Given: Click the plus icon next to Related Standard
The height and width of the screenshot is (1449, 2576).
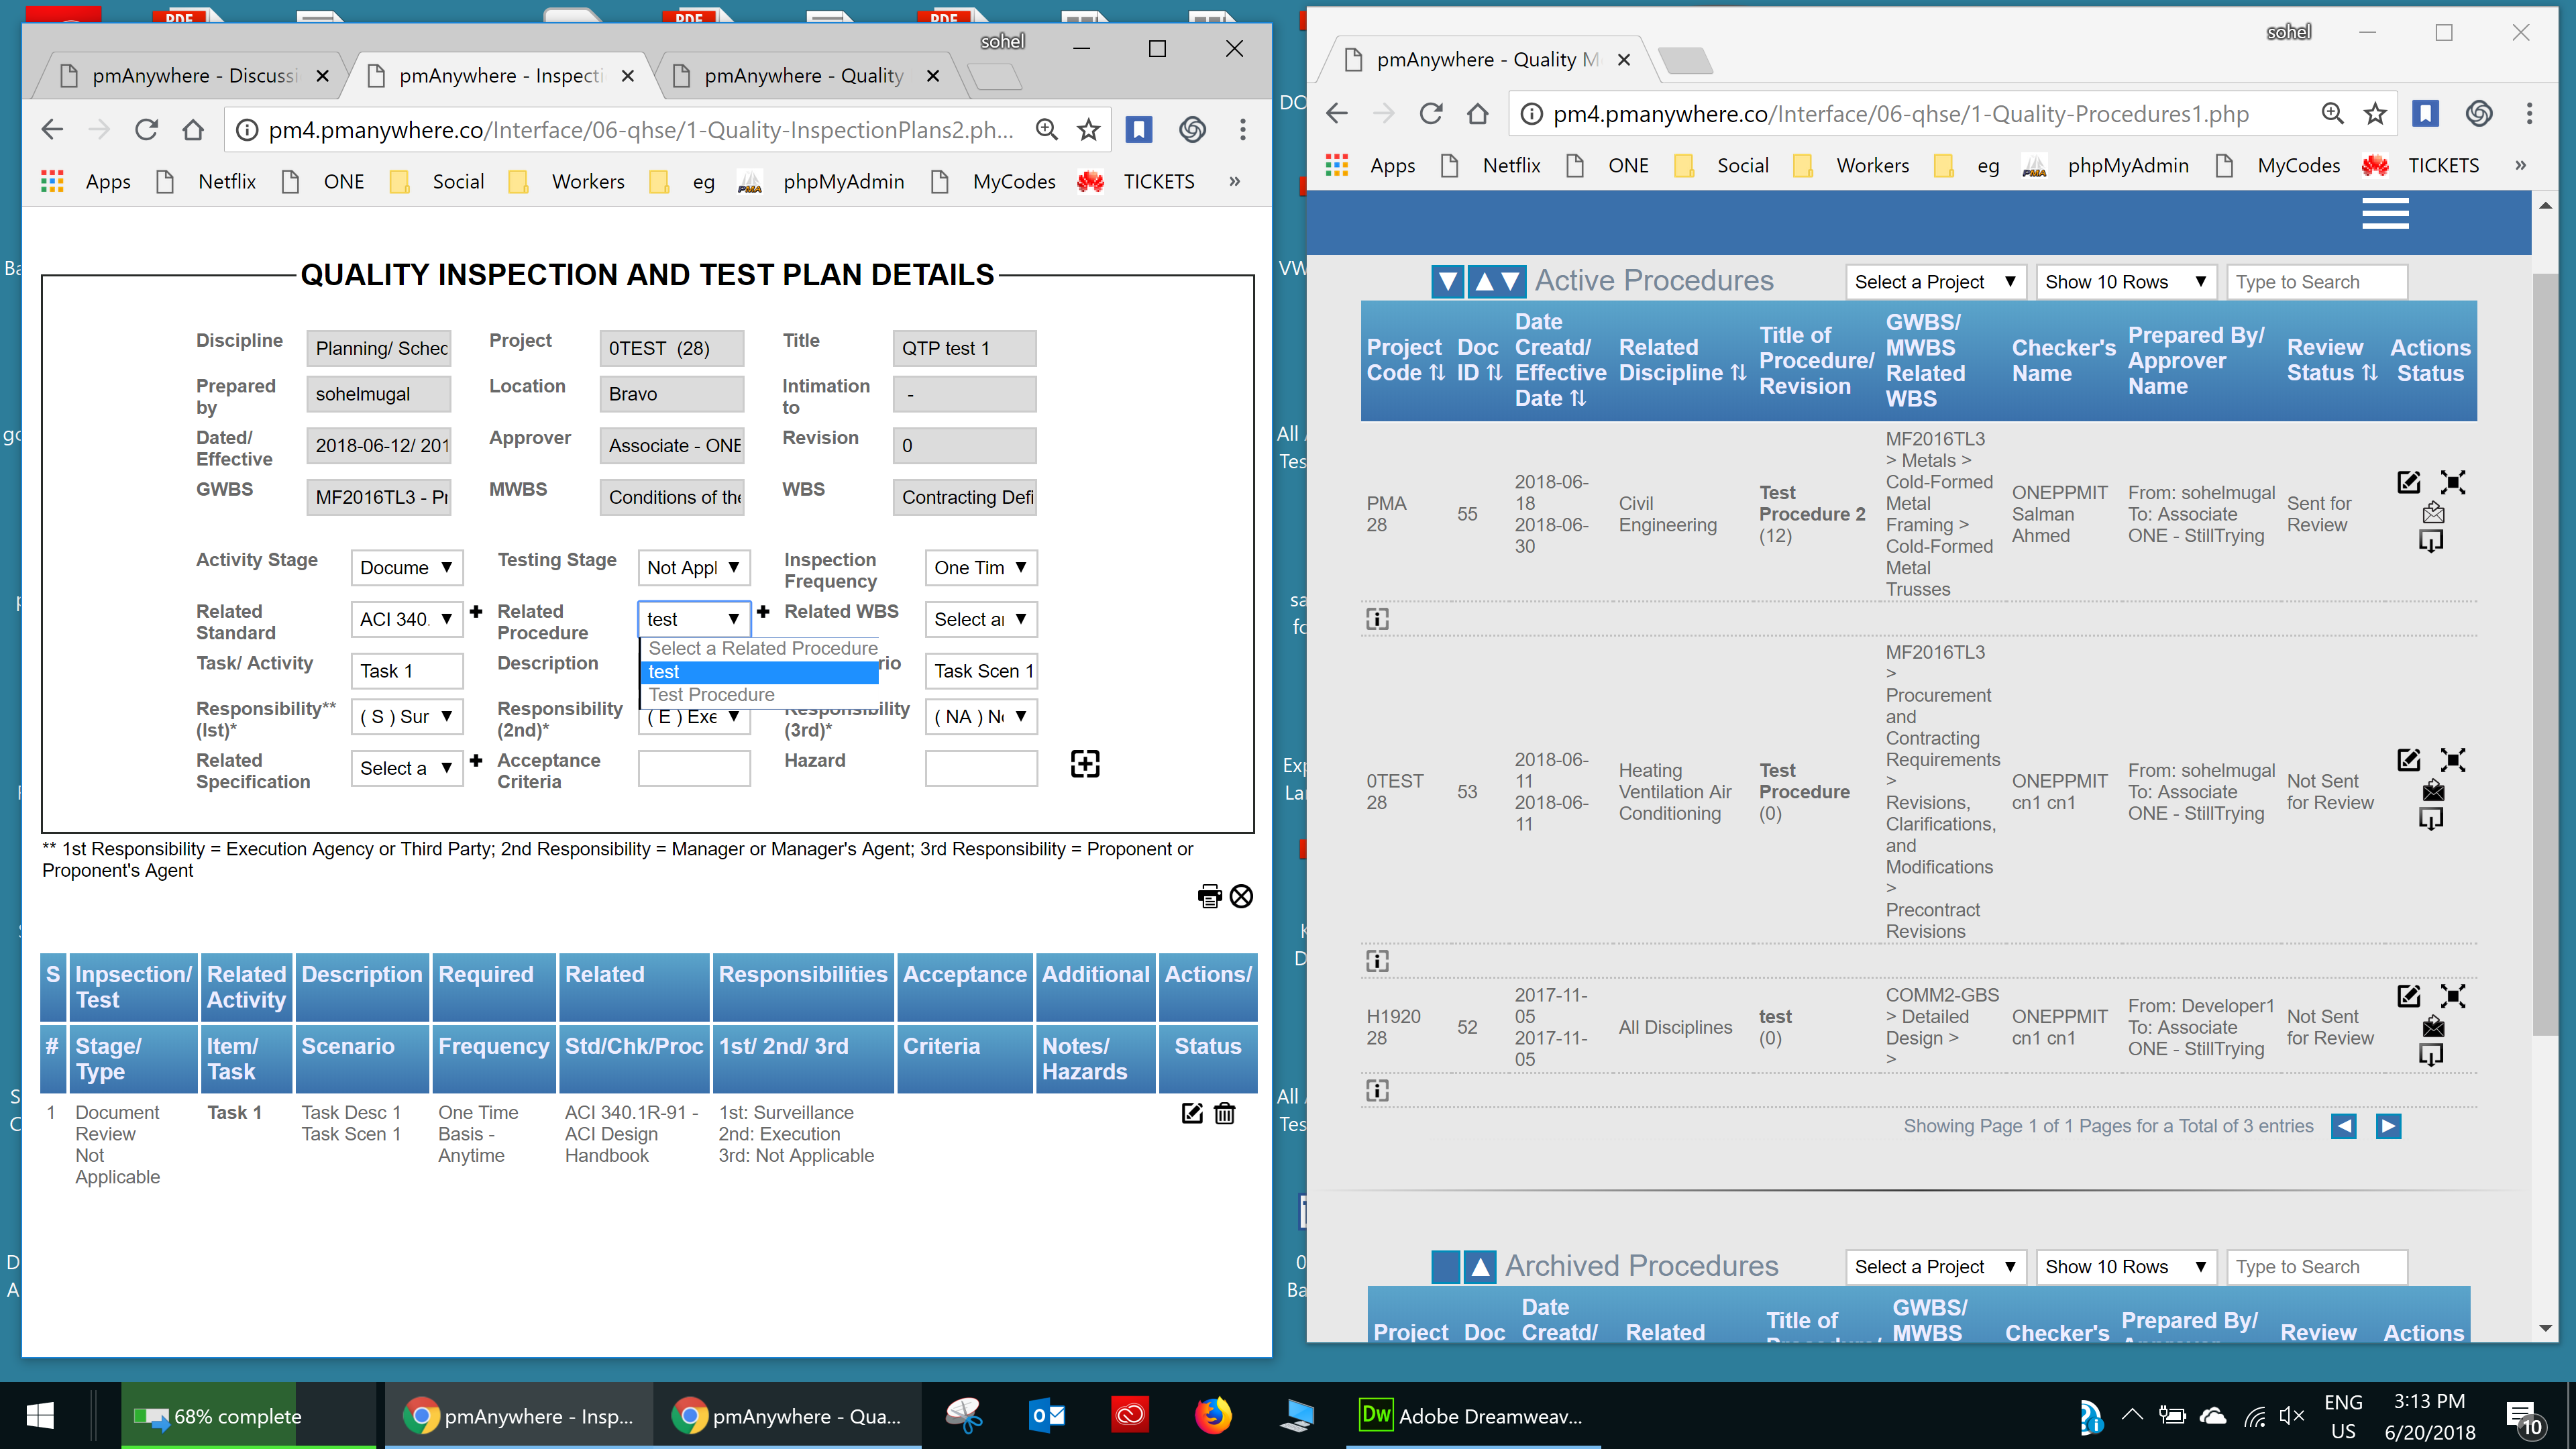Looking at the screenshot, I should [476, 611].
